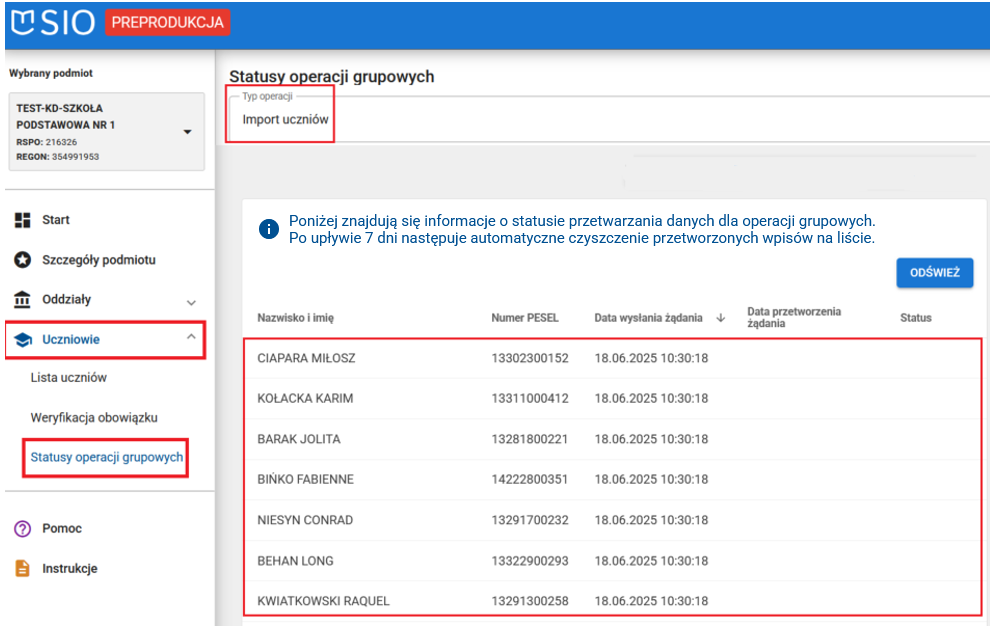Select the CIAPARA MIŁOSZ table row
The height and width of the screenshot is (628, 990).
click(x=306, y=358)
